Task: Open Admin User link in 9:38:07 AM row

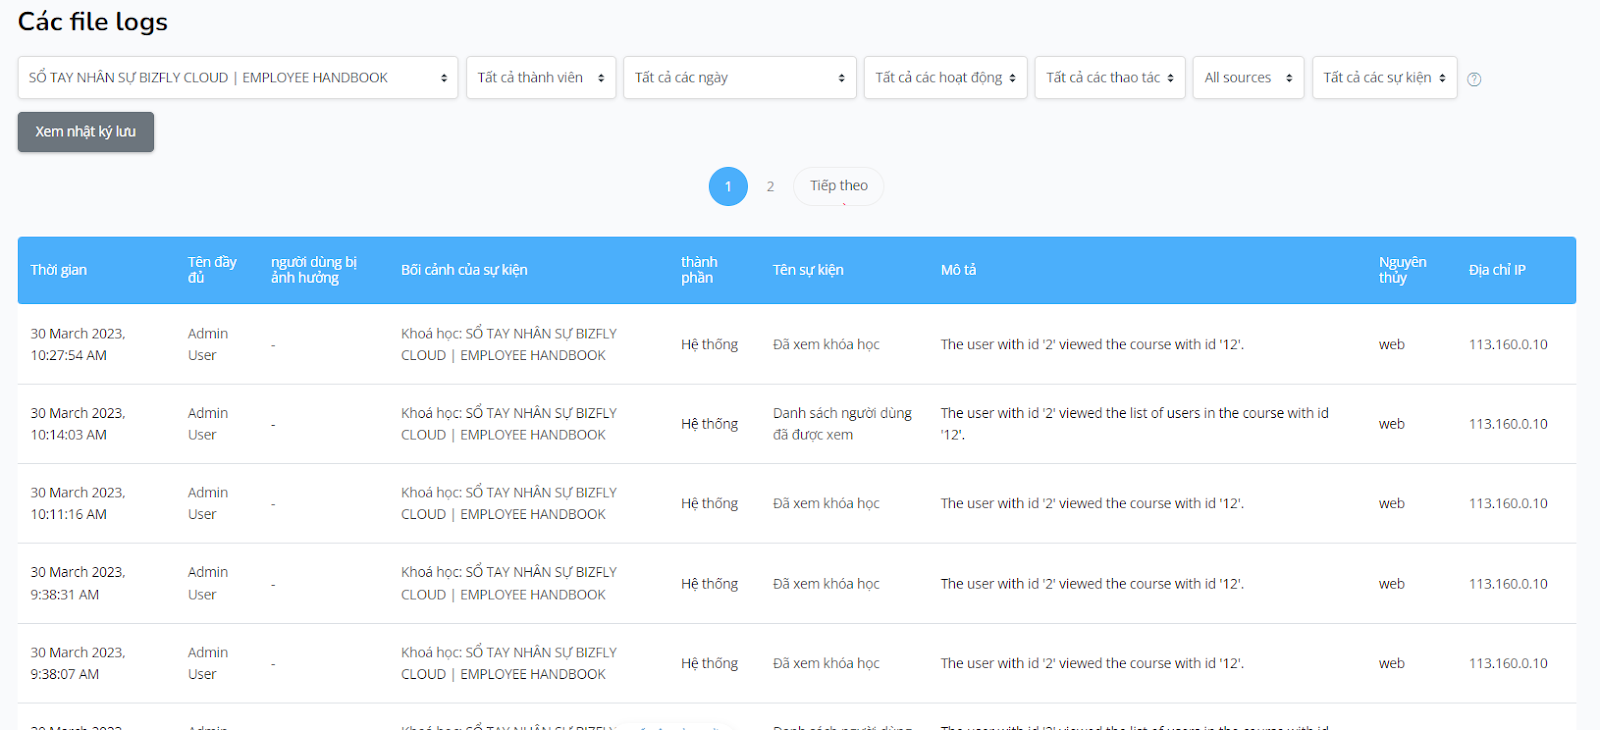Action: [x=208, y=663]
